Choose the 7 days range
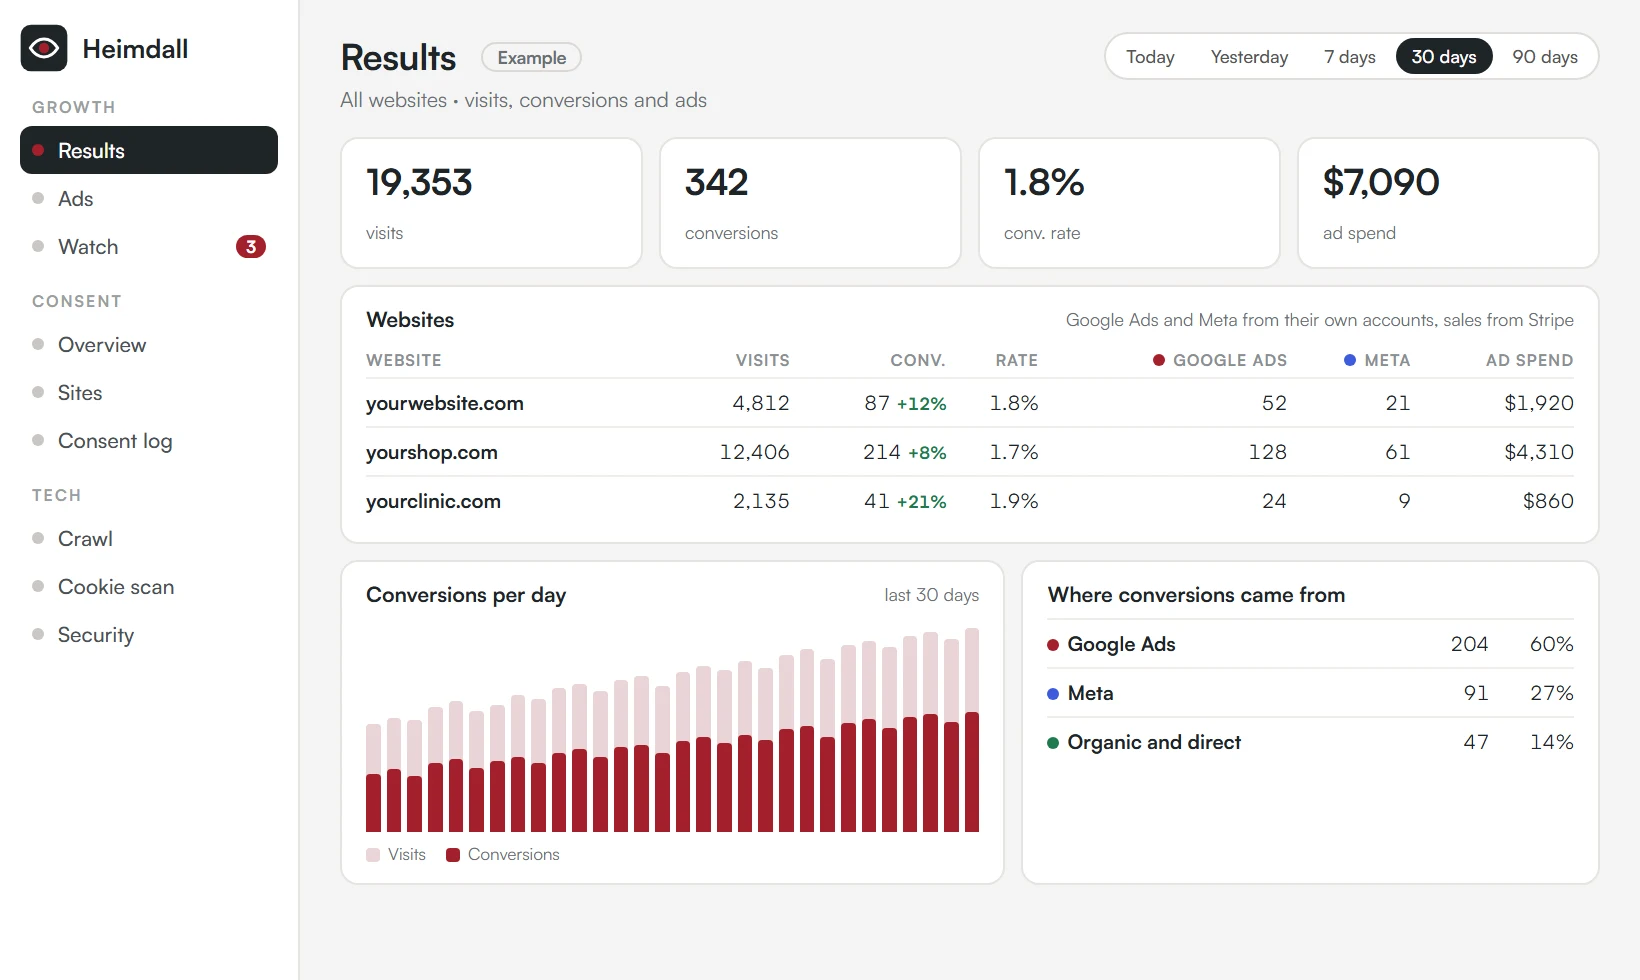The height and width of the screenshot is (980, 1640). point(1350,56)
